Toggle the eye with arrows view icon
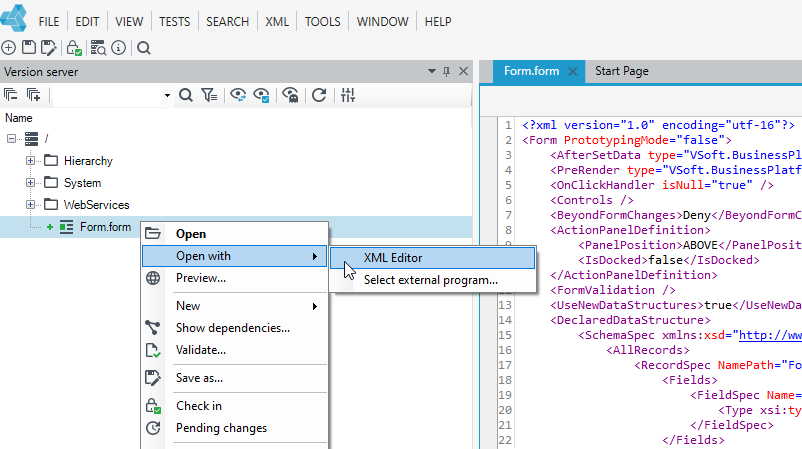The height and width of the screenshot is (449, 802). (x=238, y=95)
